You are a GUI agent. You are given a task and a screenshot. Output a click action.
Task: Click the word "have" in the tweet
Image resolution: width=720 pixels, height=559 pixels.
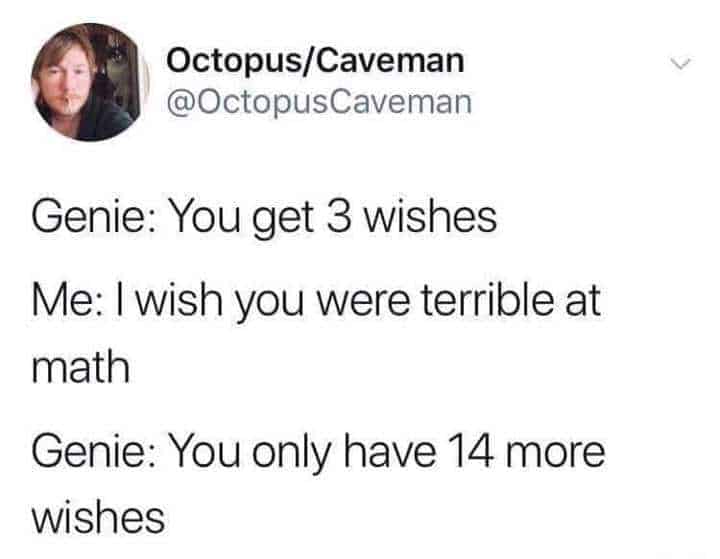(x=390, y=451)
